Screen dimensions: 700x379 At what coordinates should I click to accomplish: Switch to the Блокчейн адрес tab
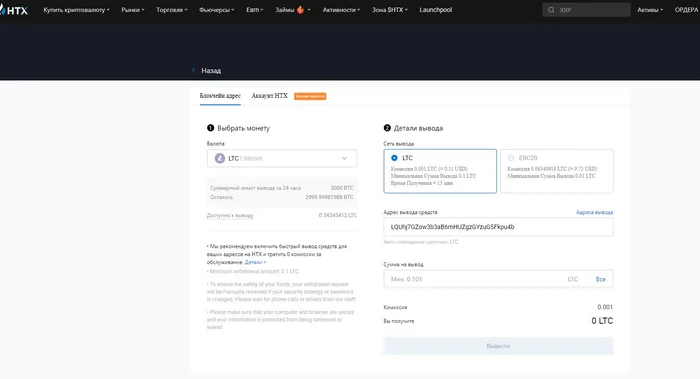(x=220, y=96)
